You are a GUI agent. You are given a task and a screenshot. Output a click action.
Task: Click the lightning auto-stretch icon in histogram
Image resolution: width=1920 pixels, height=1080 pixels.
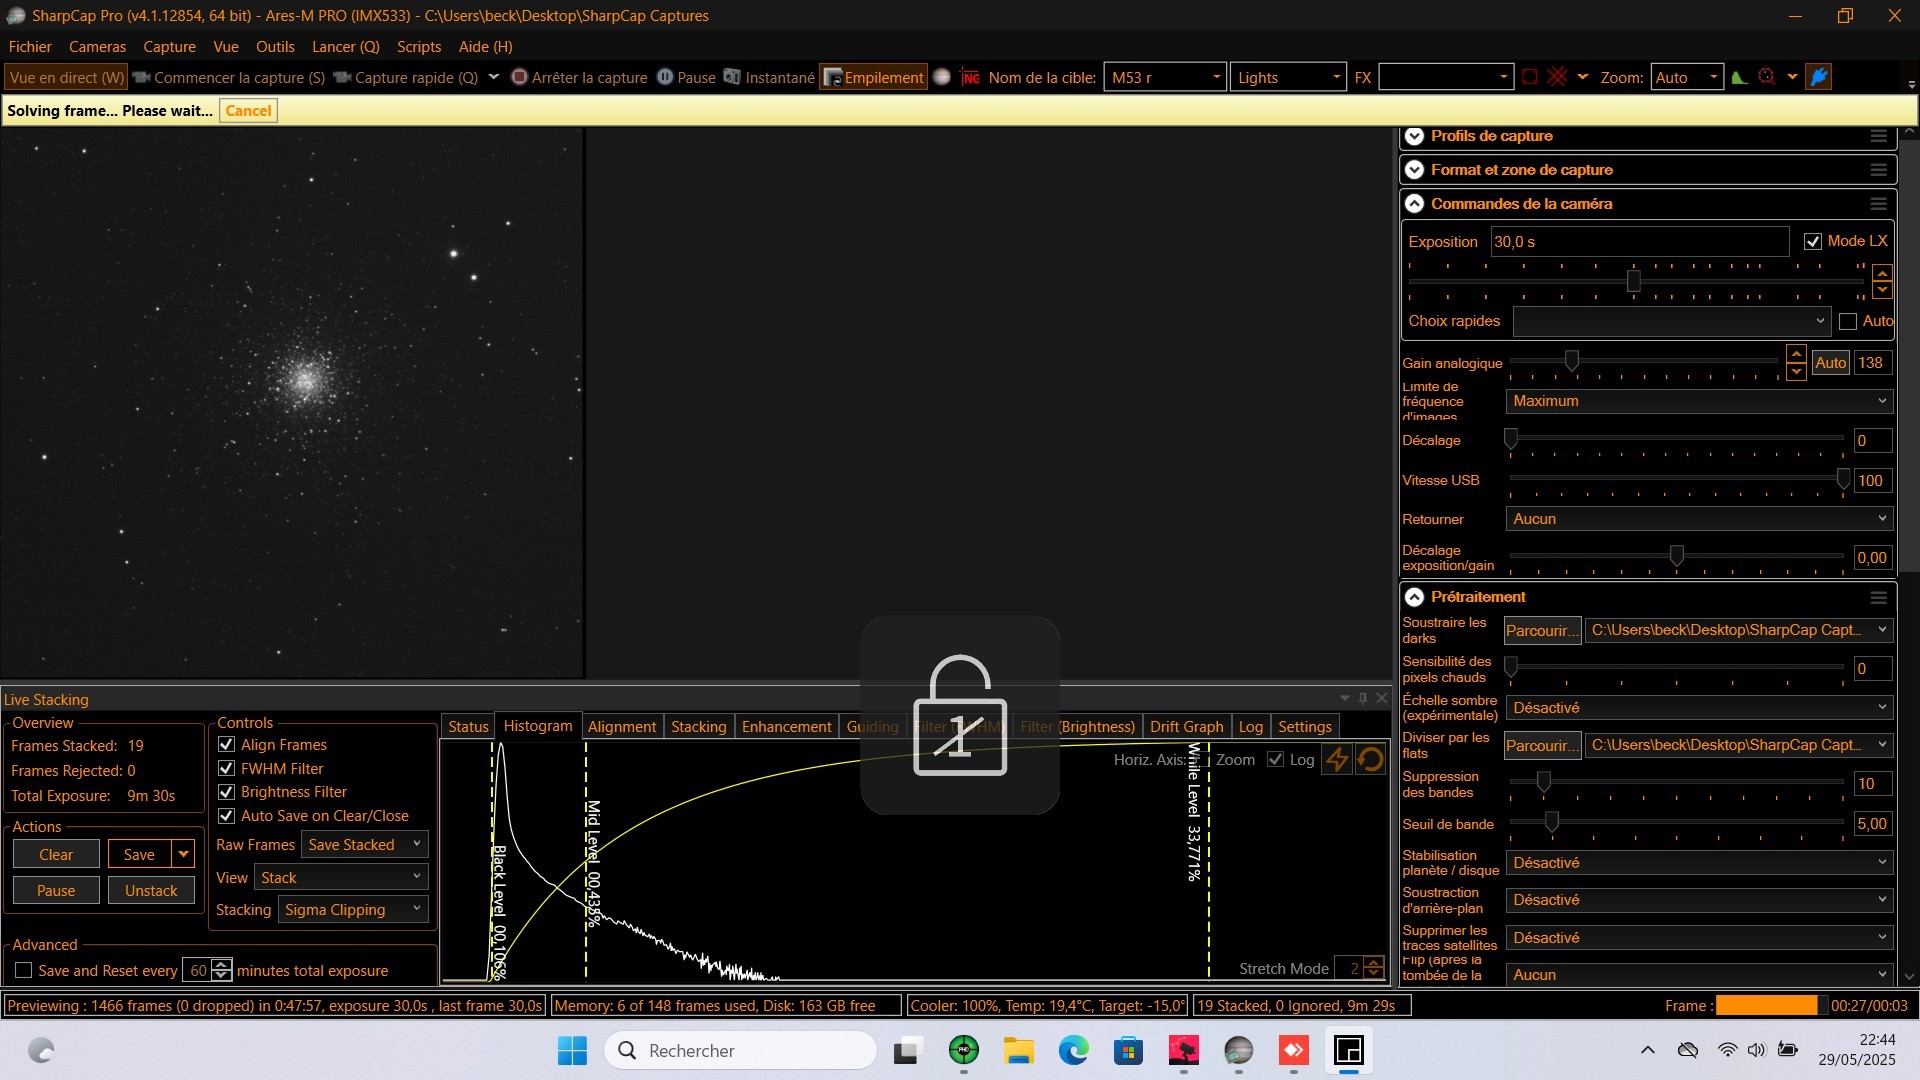[x=1337, y=759]
